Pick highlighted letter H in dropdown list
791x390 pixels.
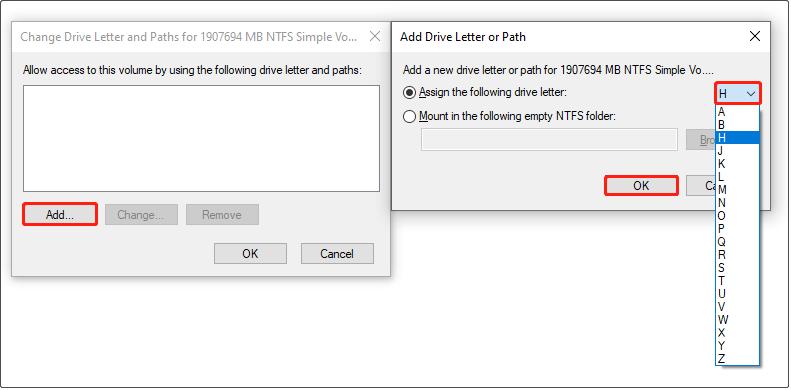pos(738,138)
